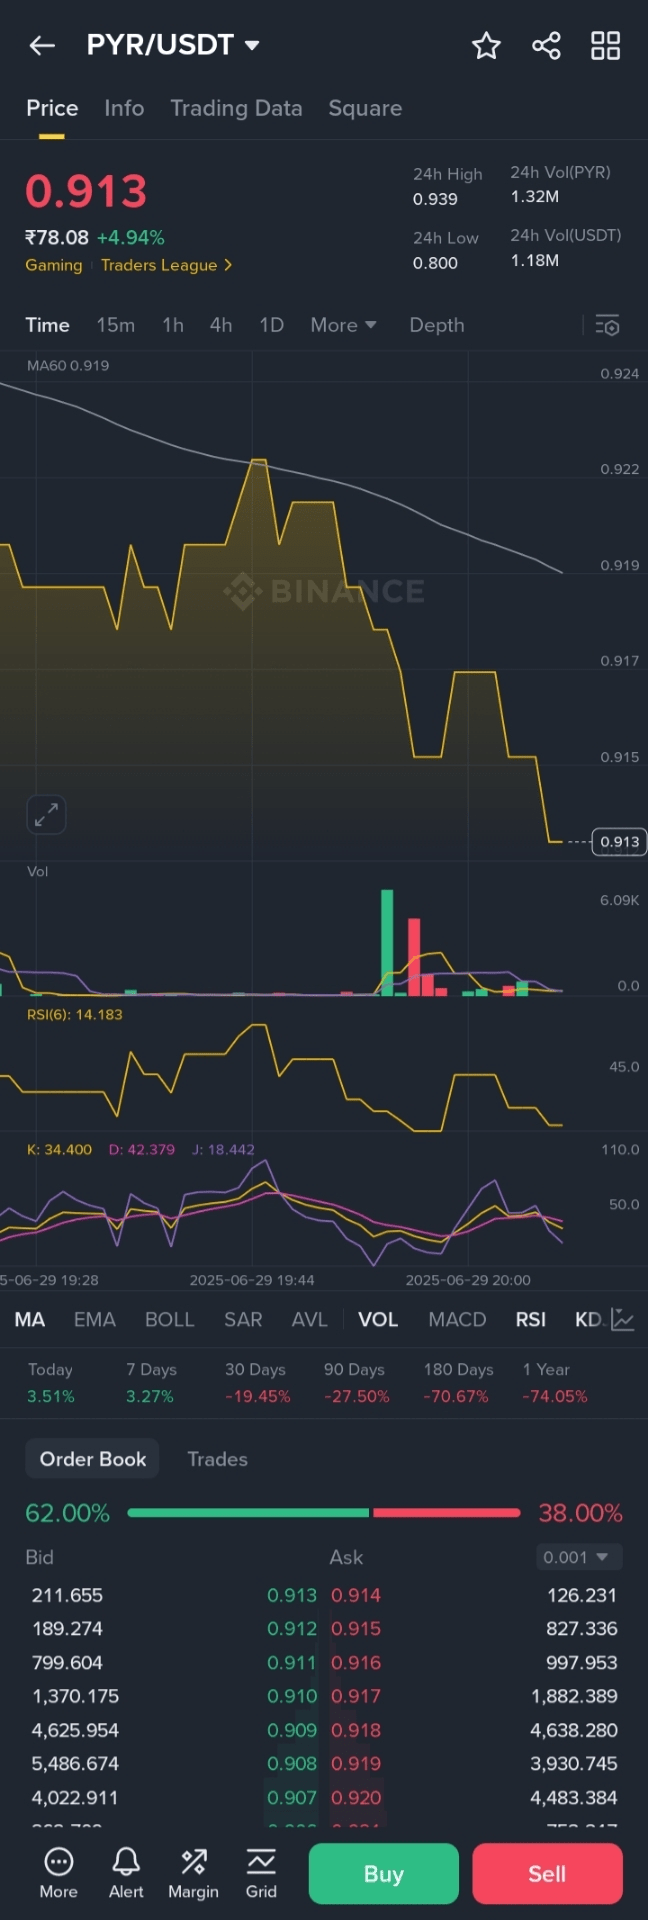Share the PYR/USDT page
Image resolution: width=648 pixels, height=1920 pixels.
pyautogui.click(x=546, y=45)
